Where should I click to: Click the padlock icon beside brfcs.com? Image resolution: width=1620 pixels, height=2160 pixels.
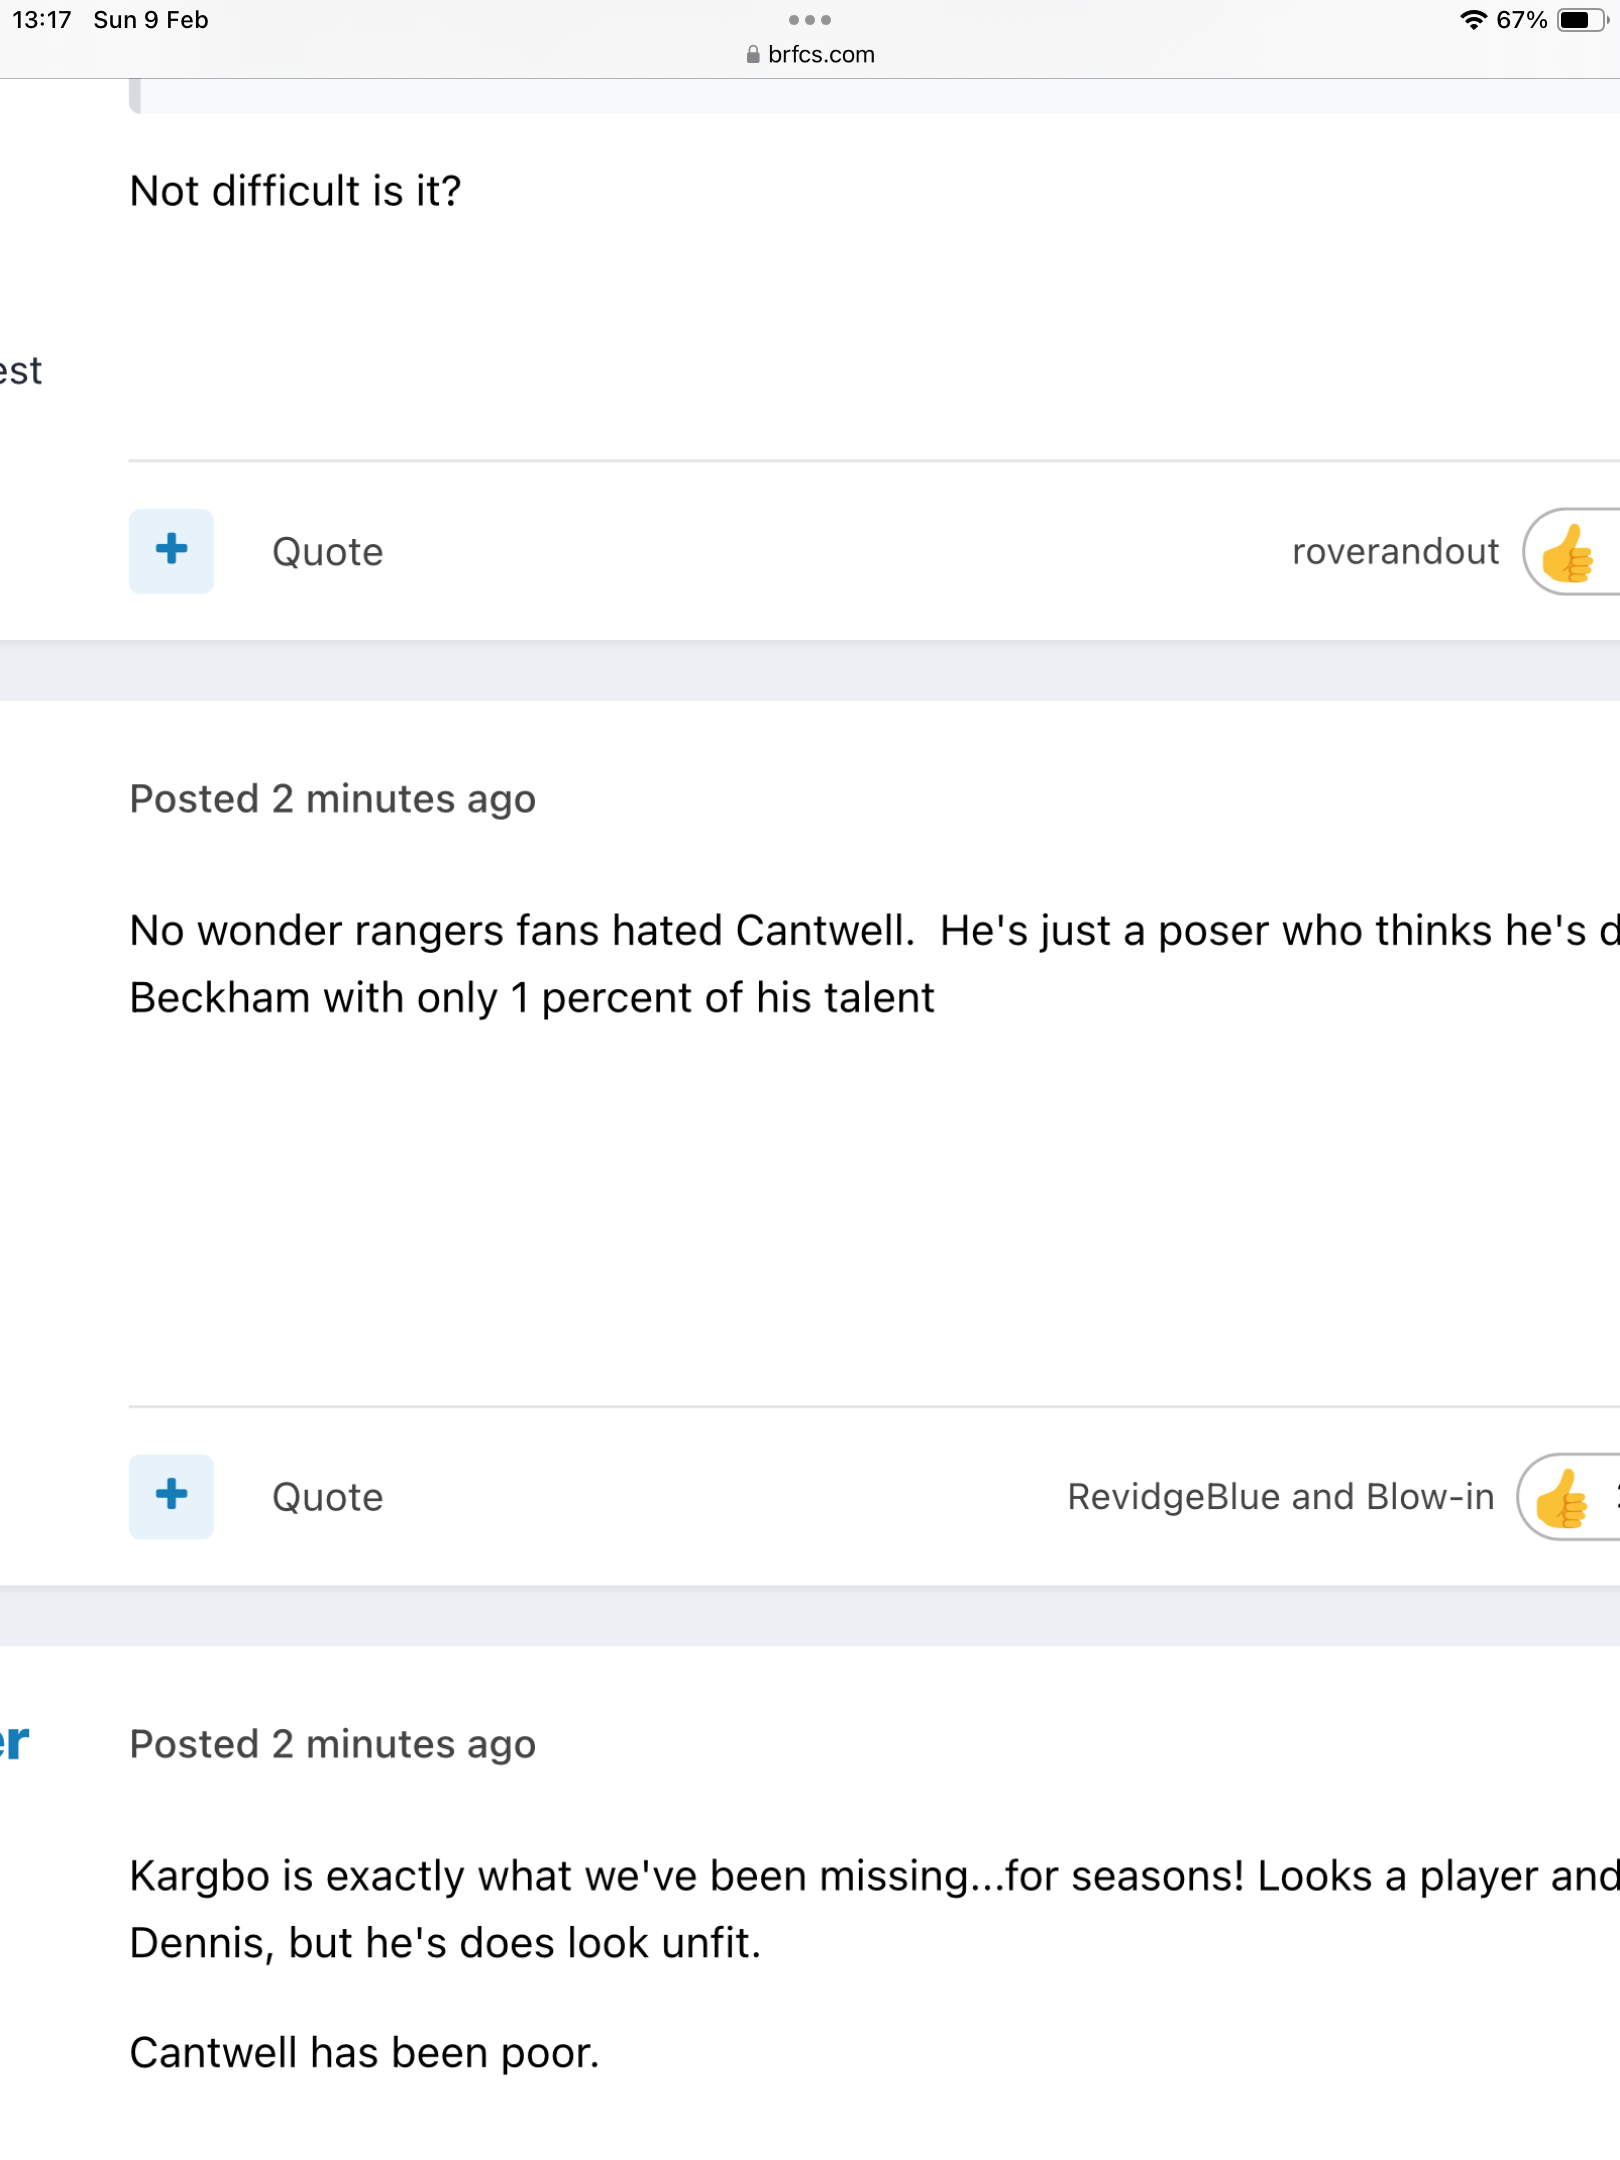tap(752, 55)
